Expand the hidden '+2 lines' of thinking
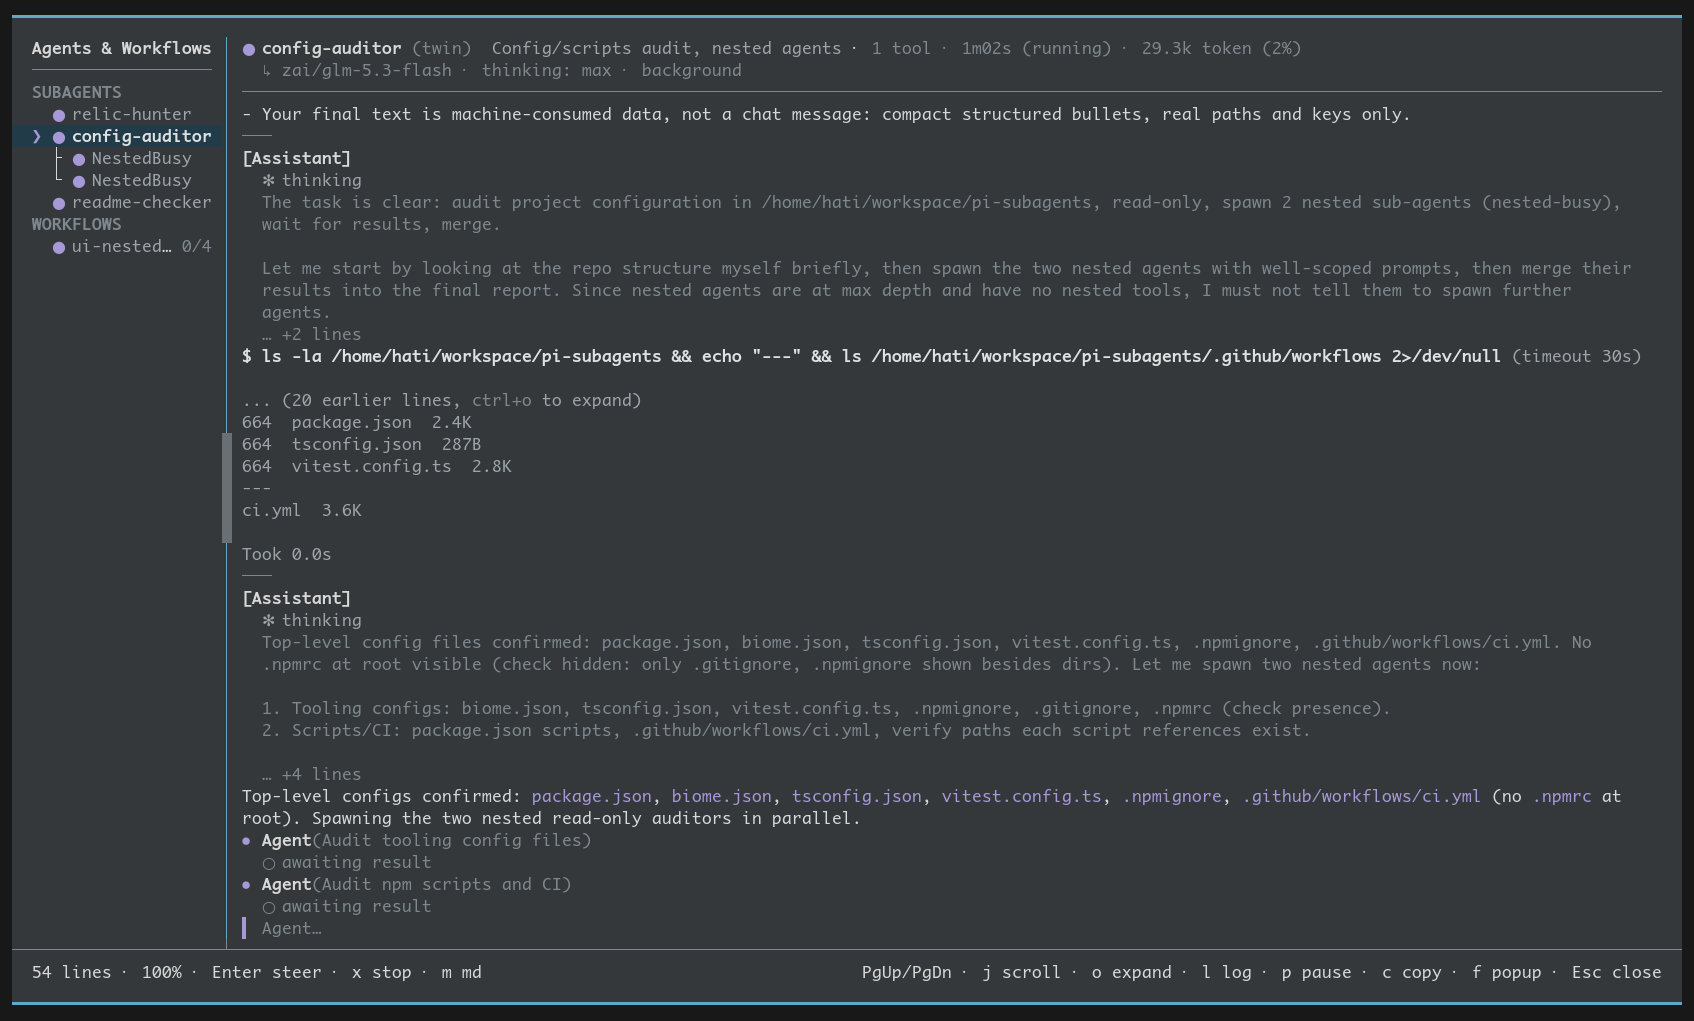The height and width of the screenshot is (1021, 1694). (311, 334)
